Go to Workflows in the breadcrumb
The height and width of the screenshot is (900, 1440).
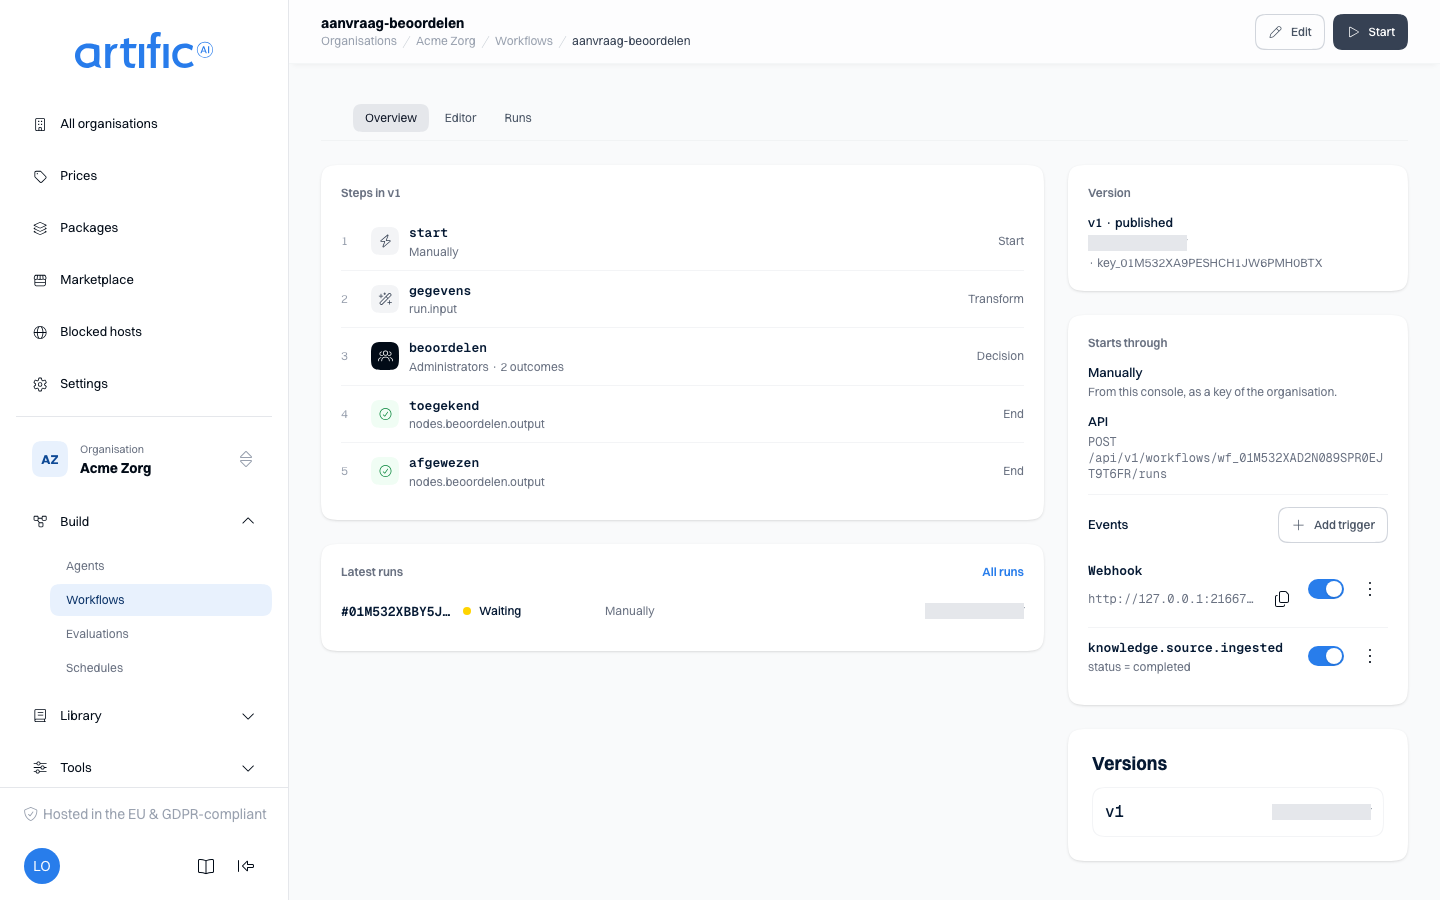tap(524, 41)
